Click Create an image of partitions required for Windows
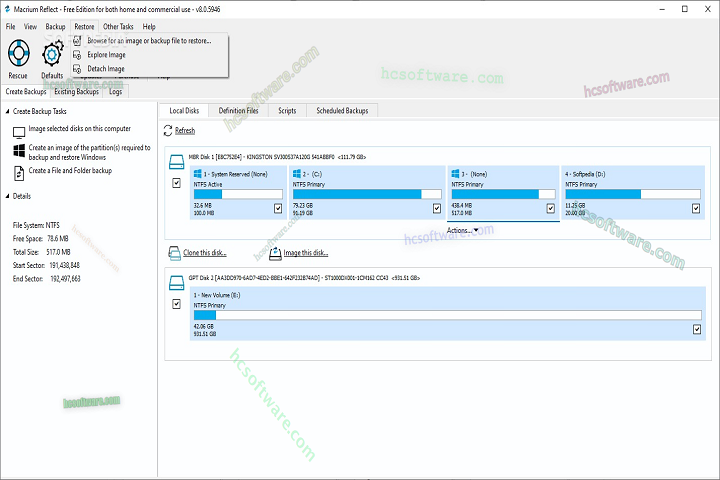 tap(90, 152)
